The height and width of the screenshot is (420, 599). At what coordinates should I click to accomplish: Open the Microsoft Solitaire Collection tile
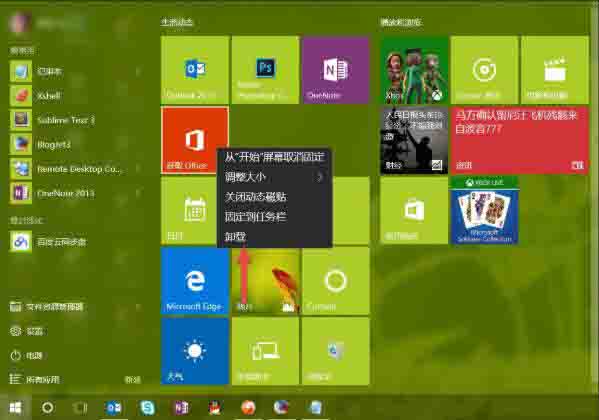click(x=484, y=210)
